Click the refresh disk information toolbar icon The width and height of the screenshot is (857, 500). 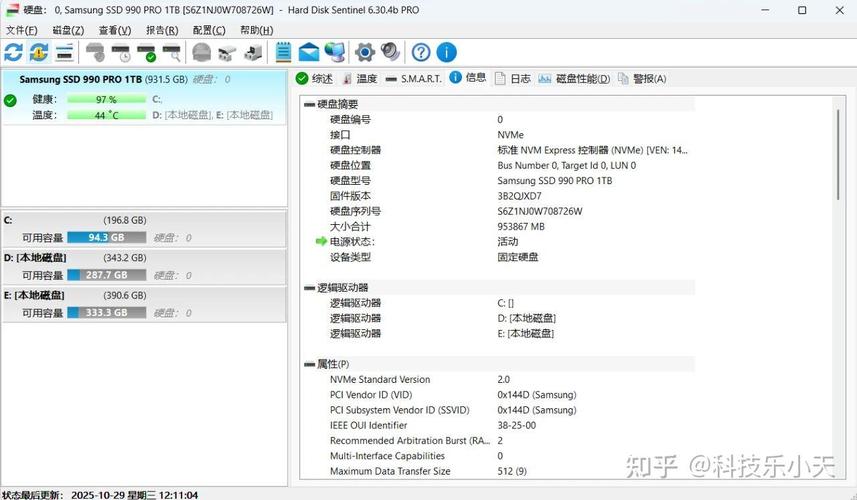tap(13, 52)
